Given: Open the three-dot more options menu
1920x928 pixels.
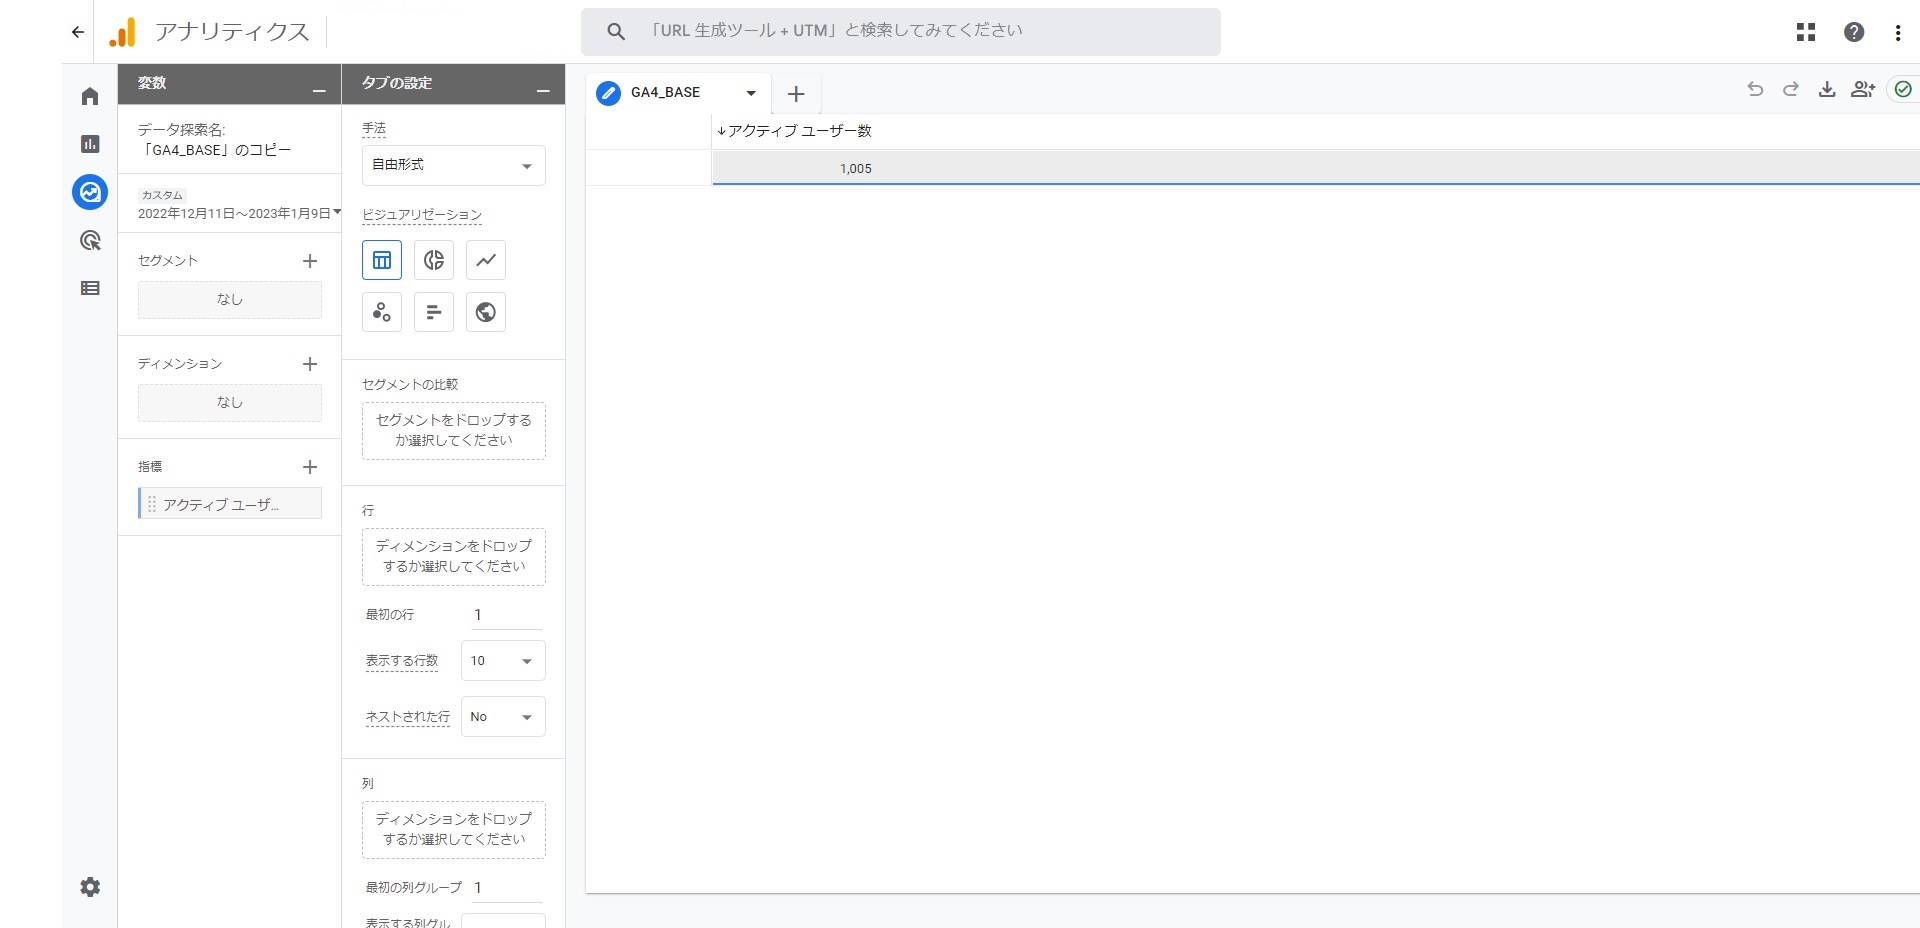Looking at the screenshot, I should tap(1898, 32).
